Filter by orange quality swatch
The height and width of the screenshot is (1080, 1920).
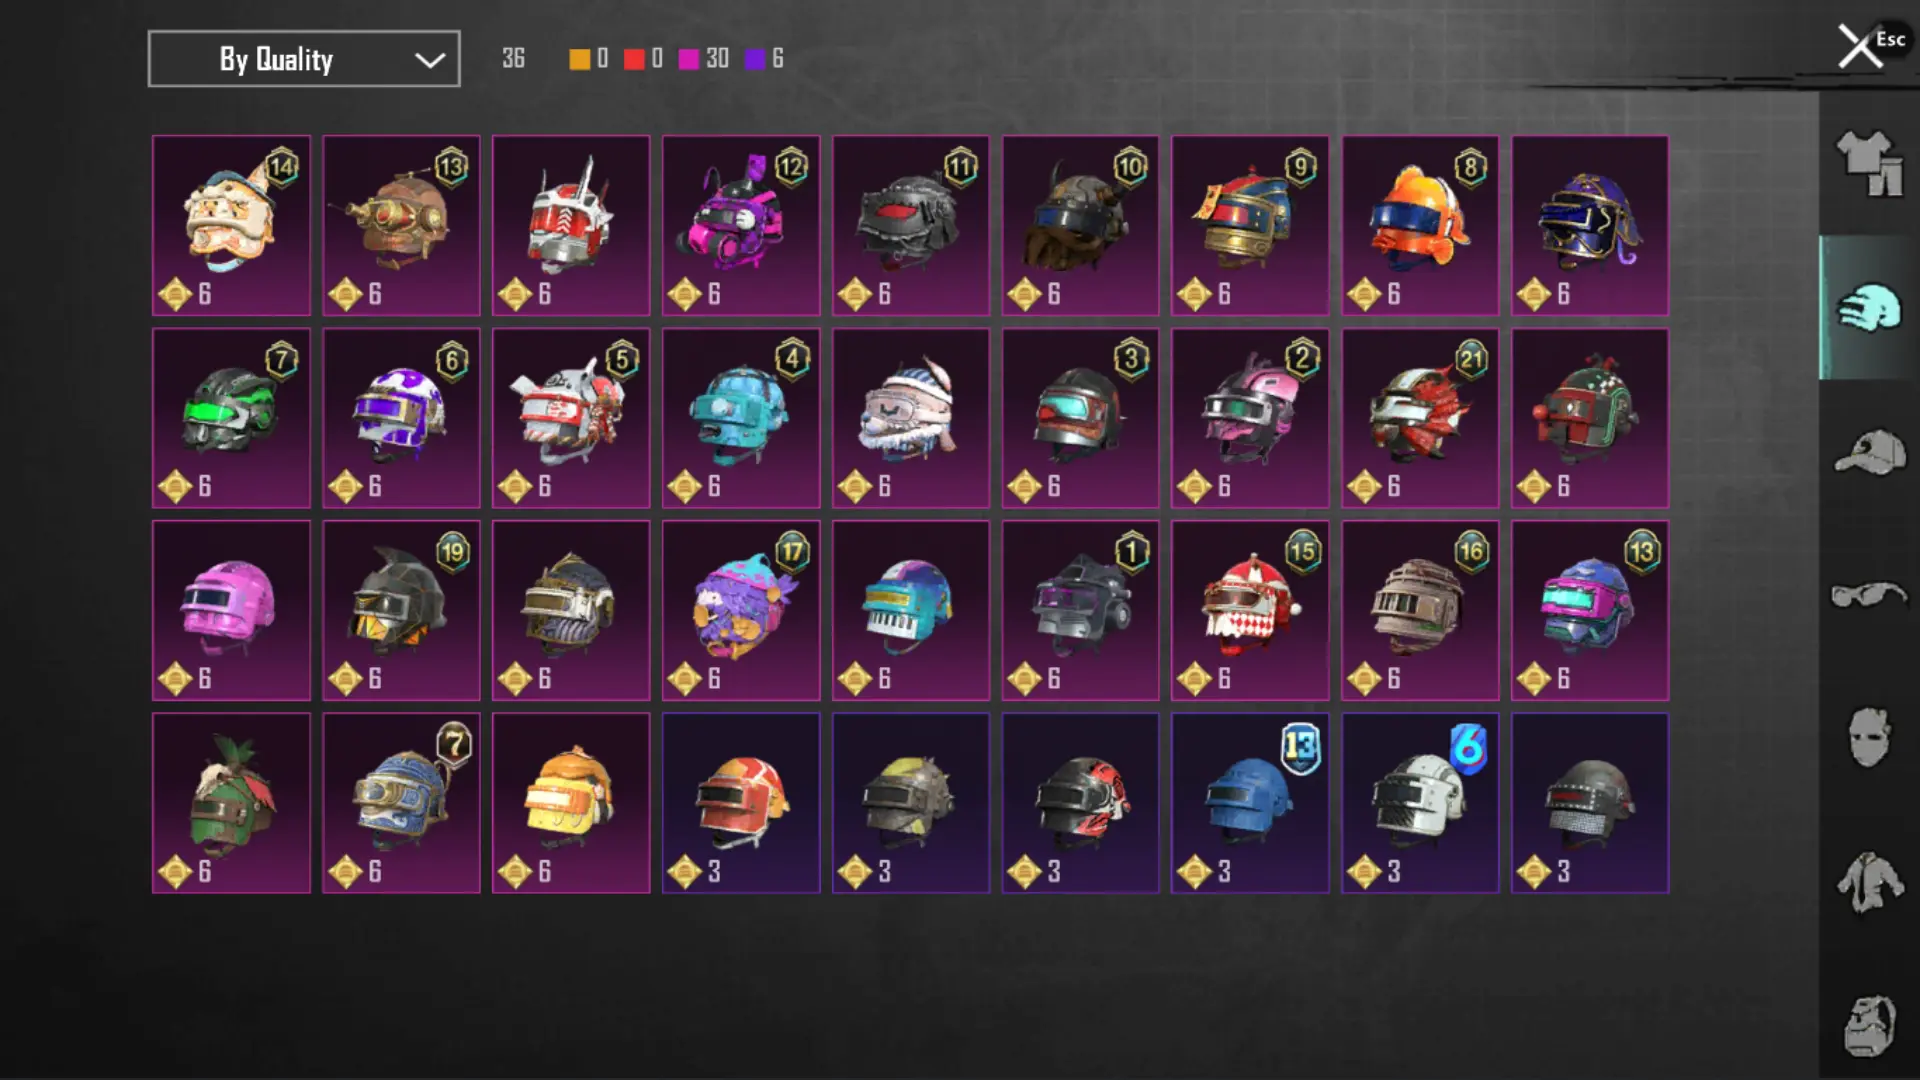click(x=580, y=59)
